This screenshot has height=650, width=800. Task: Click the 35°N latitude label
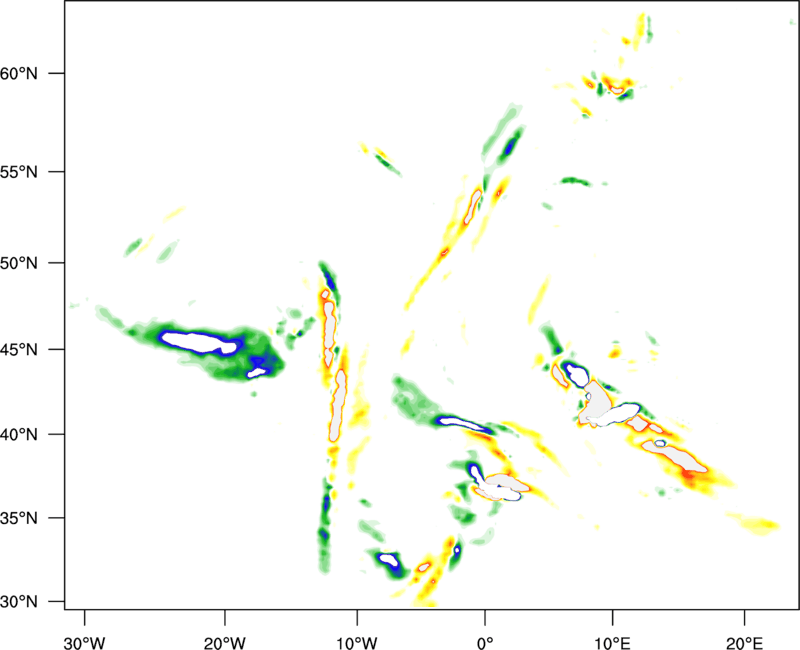(x=19, y=518)
